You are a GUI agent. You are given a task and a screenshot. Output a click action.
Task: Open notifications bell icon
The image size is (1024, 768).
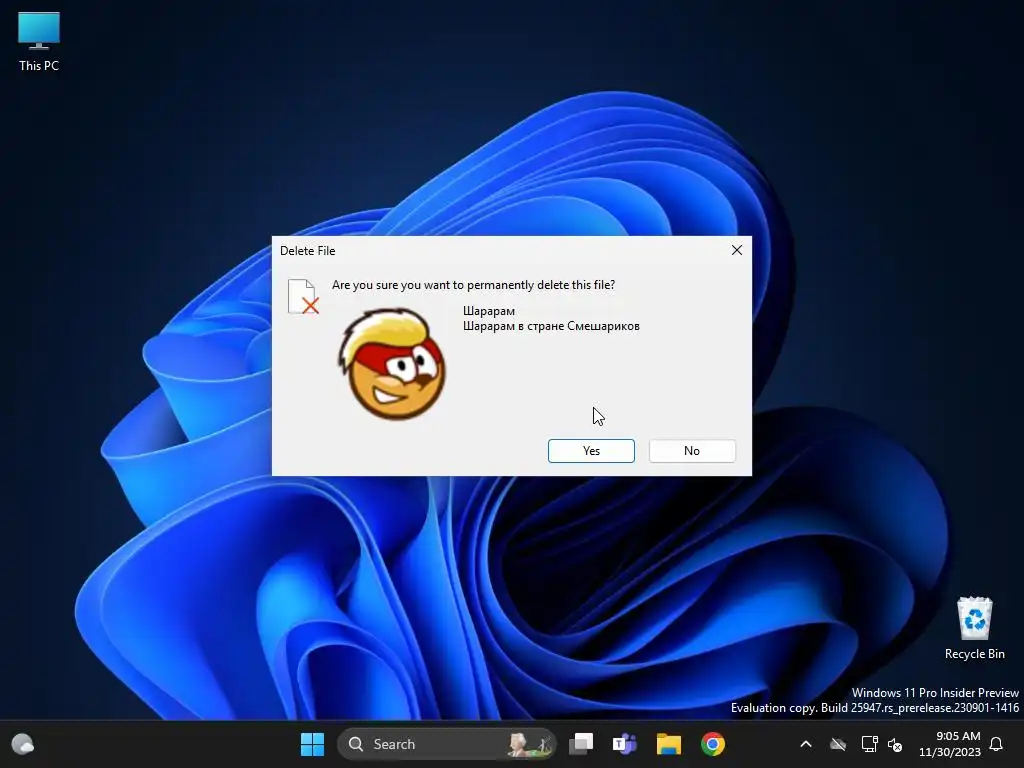coord(997,744)
